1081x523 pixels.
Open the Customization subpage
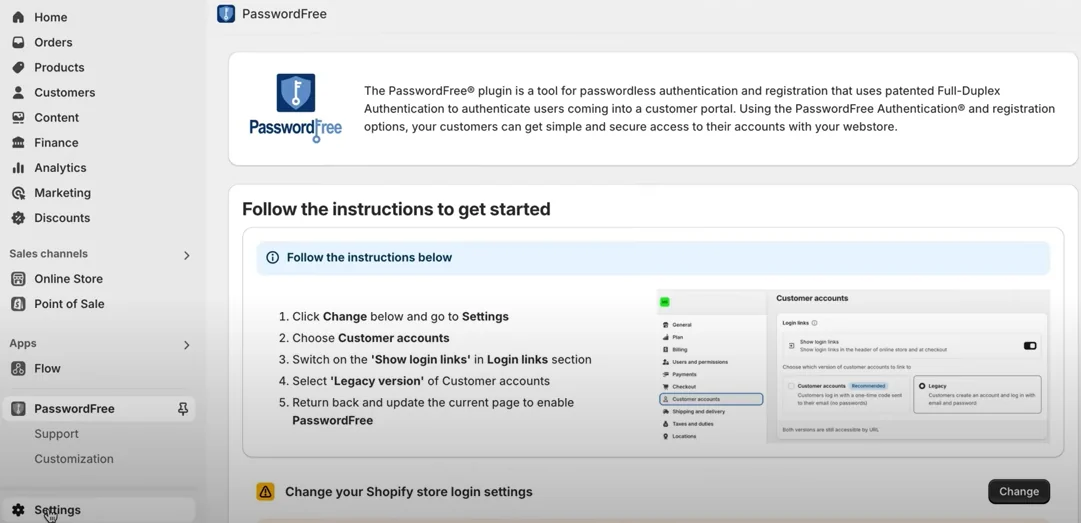pos(74,459)
